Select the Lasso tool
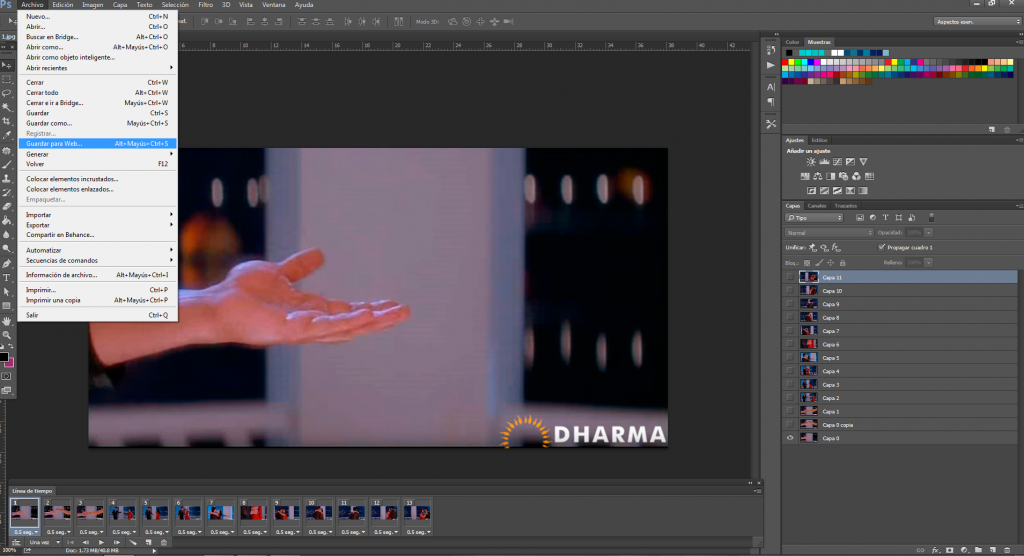 pos(7,93)
